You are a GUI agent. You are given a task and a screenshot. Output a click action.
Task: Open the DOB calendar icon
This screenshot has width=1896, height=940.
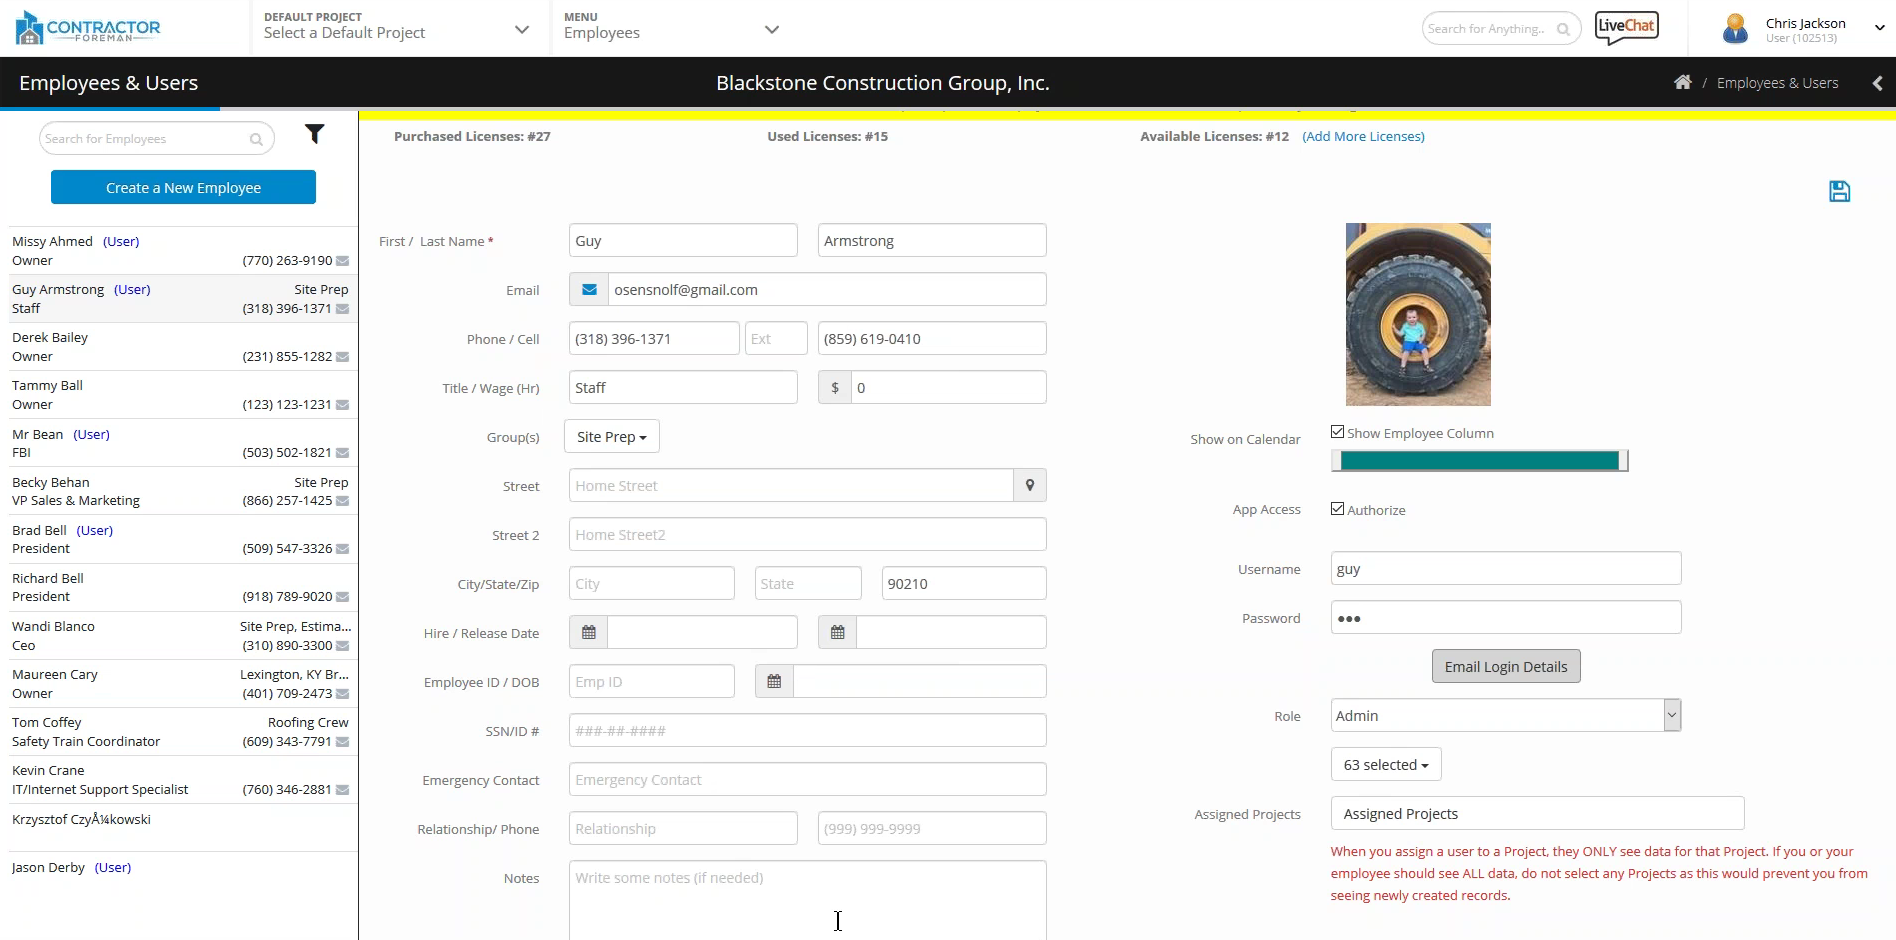tap(774, 682)
